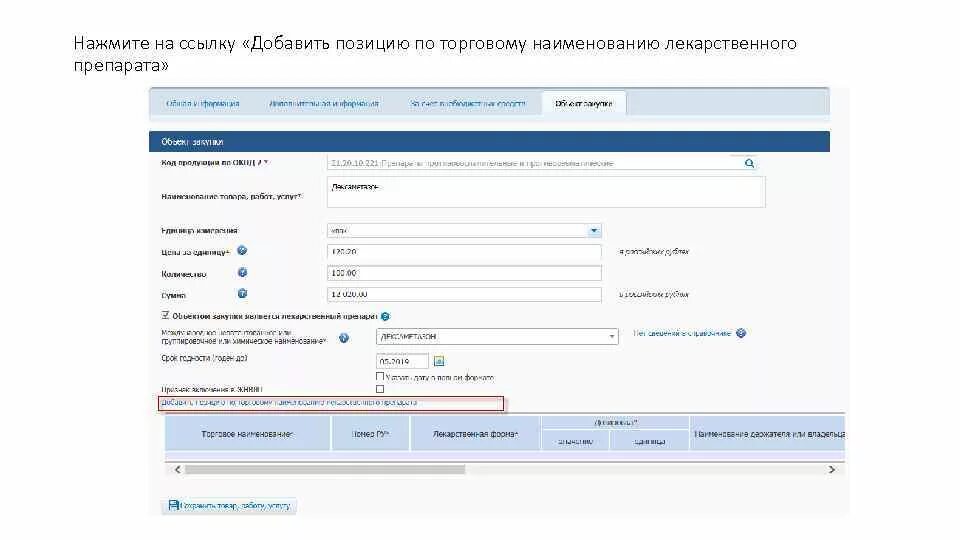Click the 'Срок годности (годен до)' label

pos(204,358)
